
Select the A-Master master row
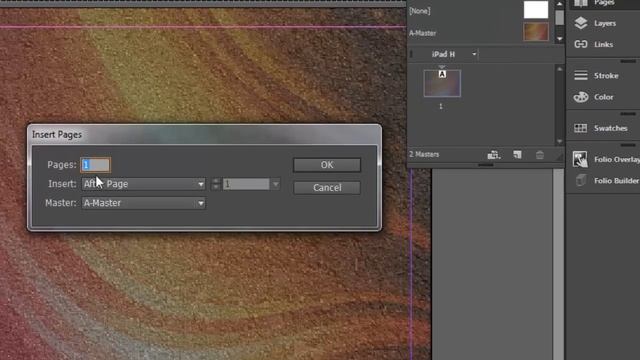click(x=481, y=33)
